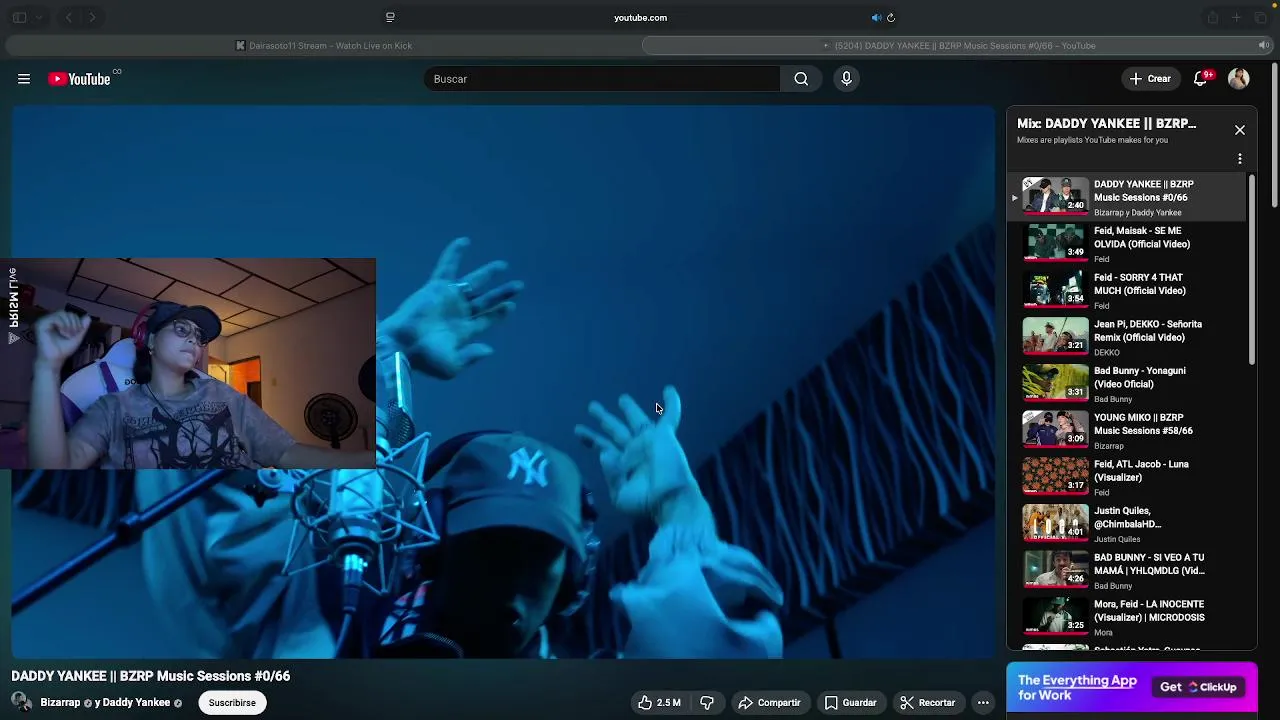Toggle address bar audio speaker icon
The height and width of the screenshot is (720, 1280).
click(876, 17)
